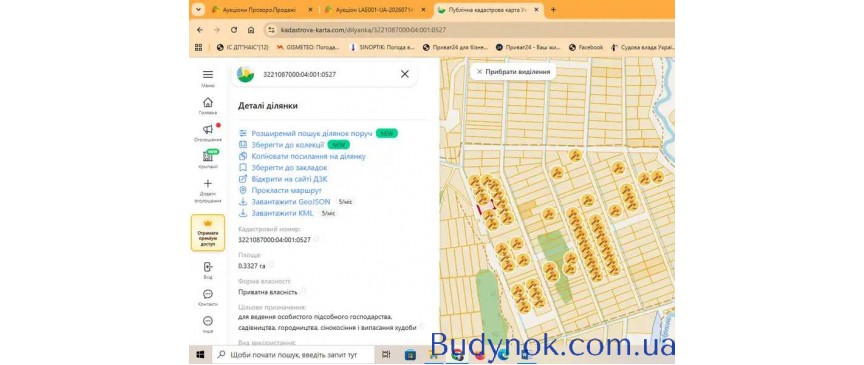Close the Публічна кадастрова карта tab
Screen dimensions: 864x365
coord(537,9)
